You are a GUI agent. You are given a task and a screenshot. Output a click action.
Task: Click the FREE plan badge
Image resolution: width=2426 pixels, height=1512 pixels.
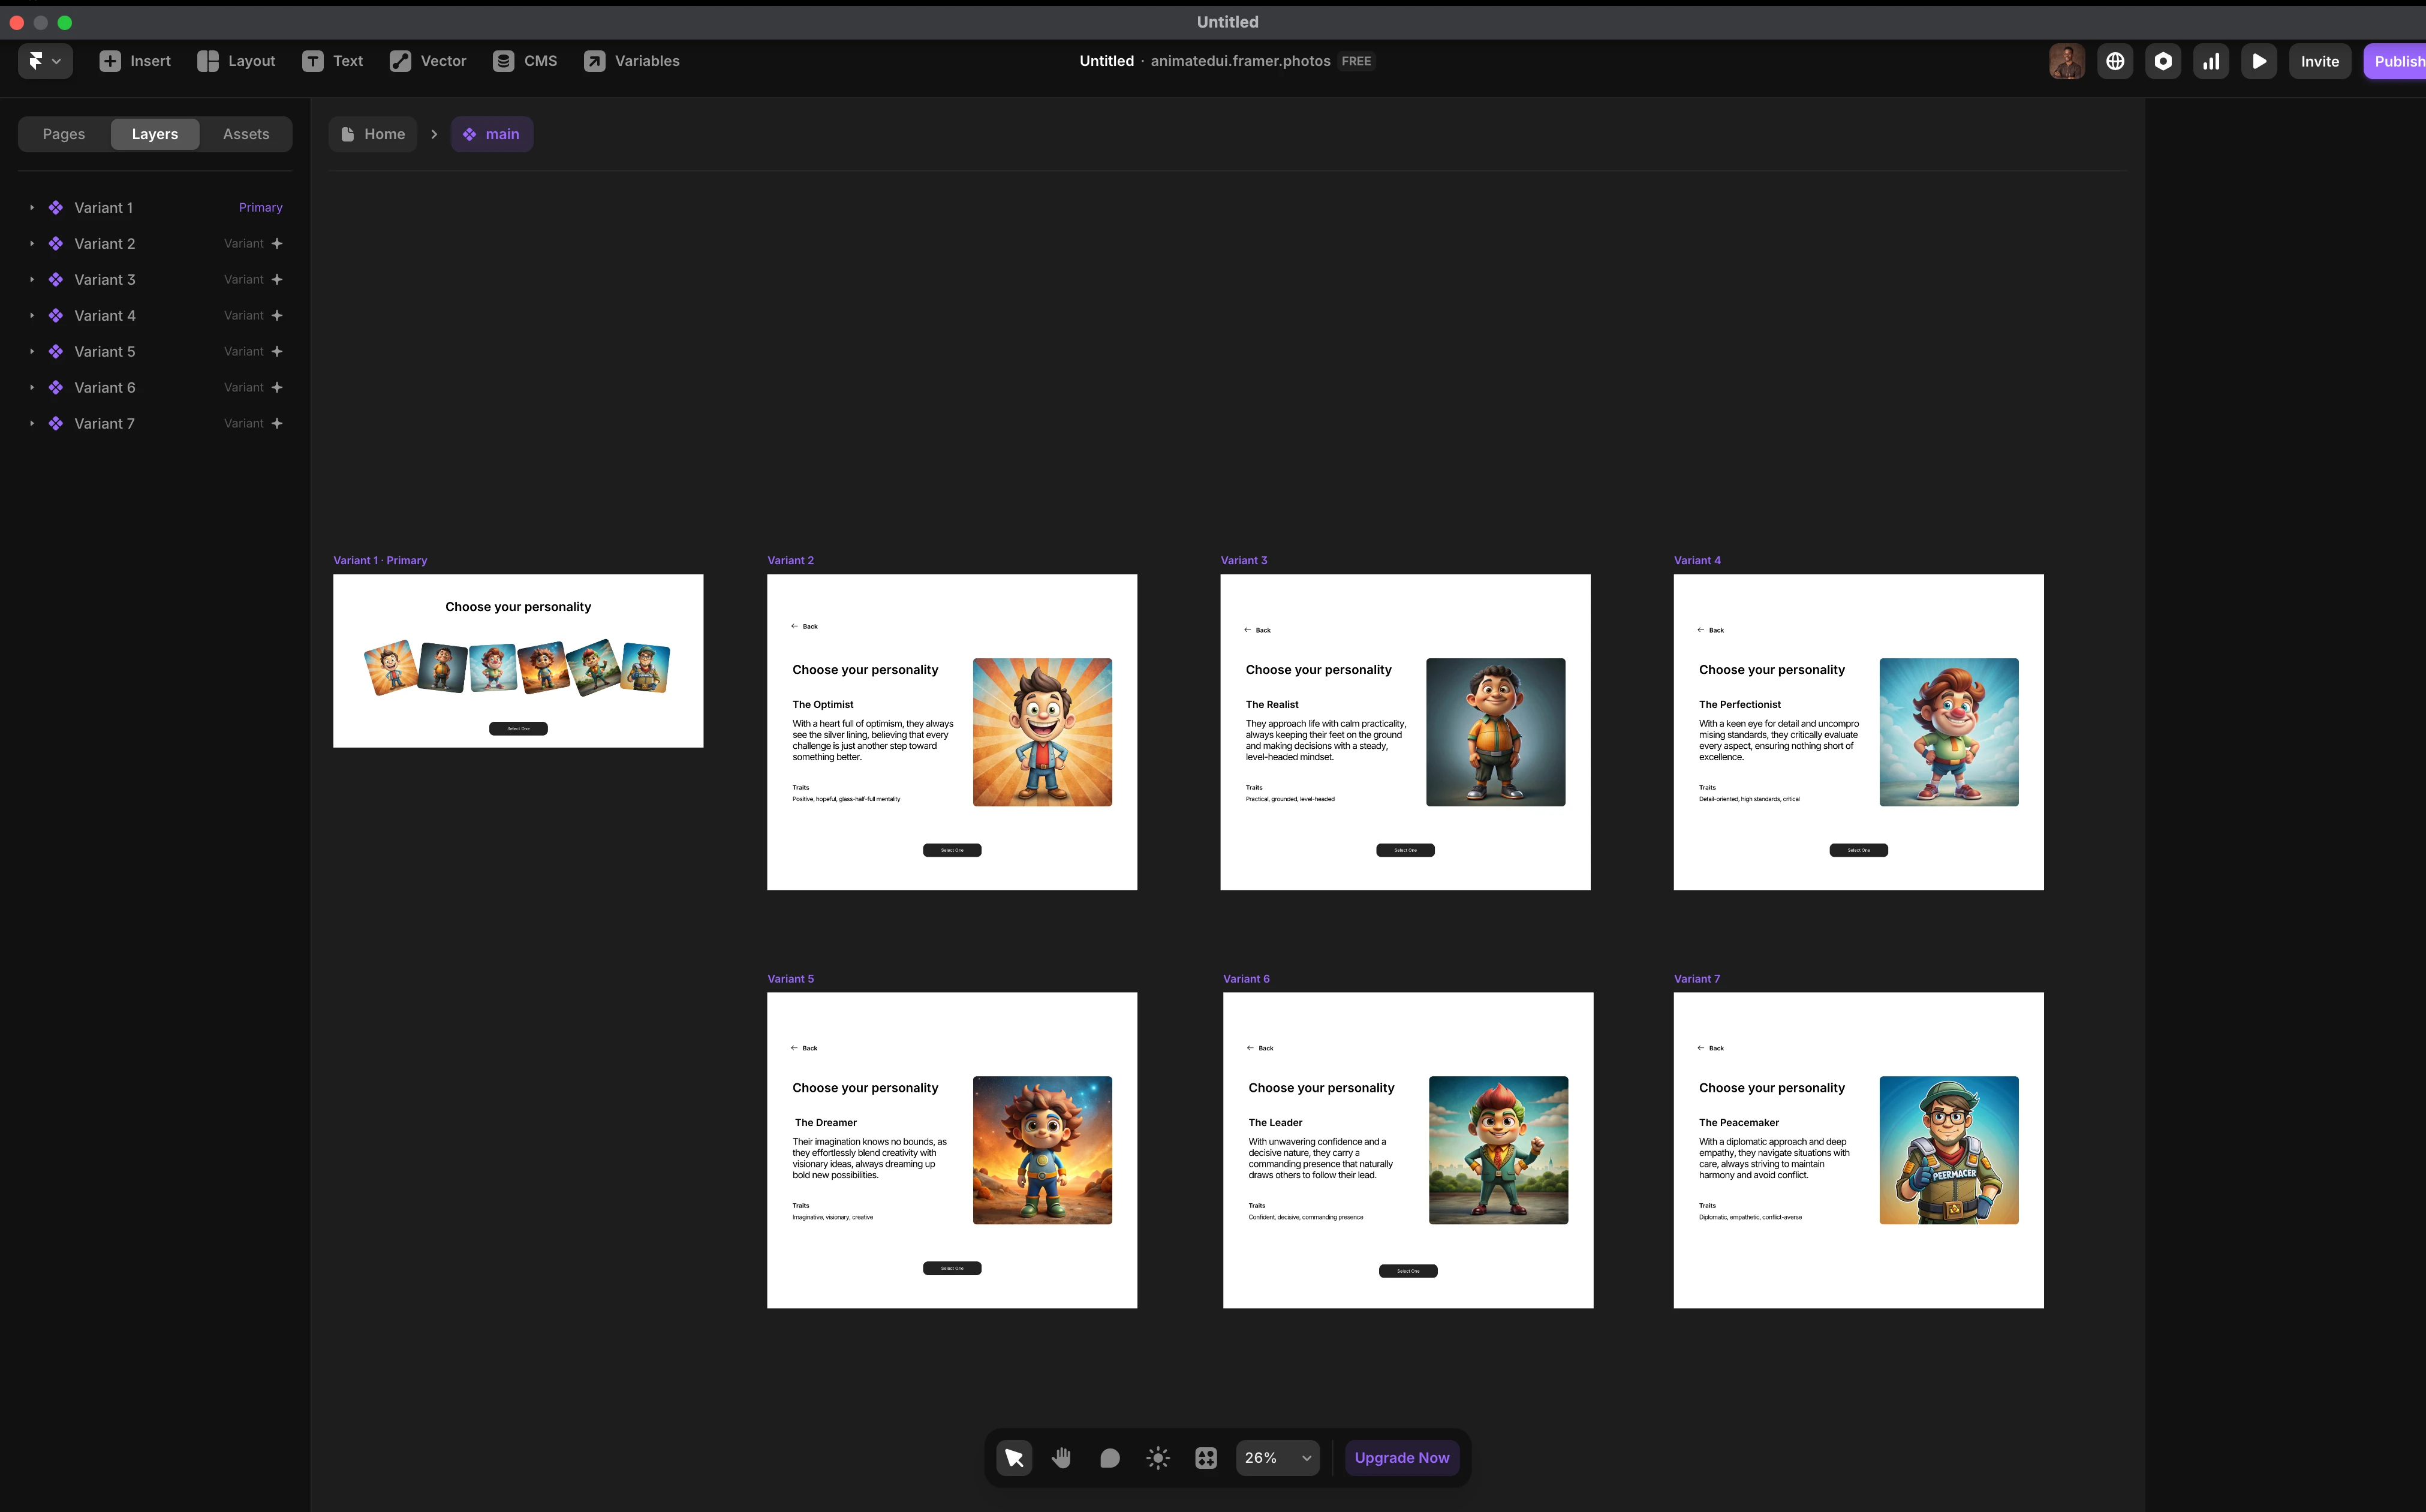point(1356,61)
